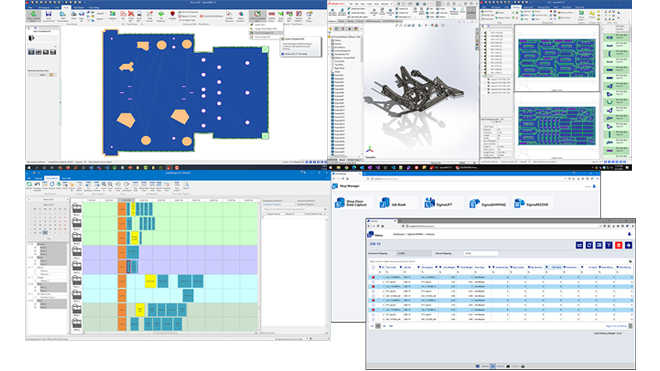The width and height of the screenshot is (660, 371).
Task: Open the Description column filter dropdown
Action: point(436,267)
